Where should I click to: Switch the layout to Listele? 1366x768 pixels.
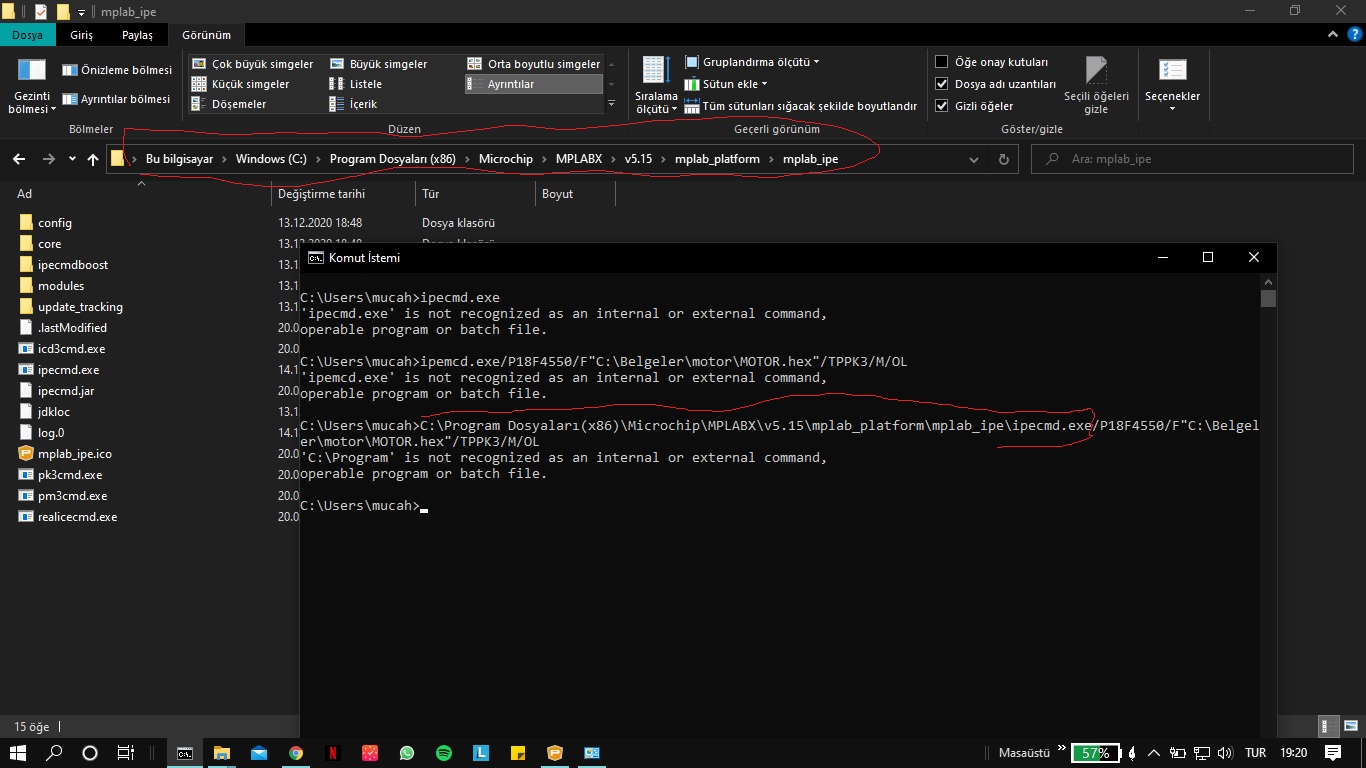coord(356,84)
